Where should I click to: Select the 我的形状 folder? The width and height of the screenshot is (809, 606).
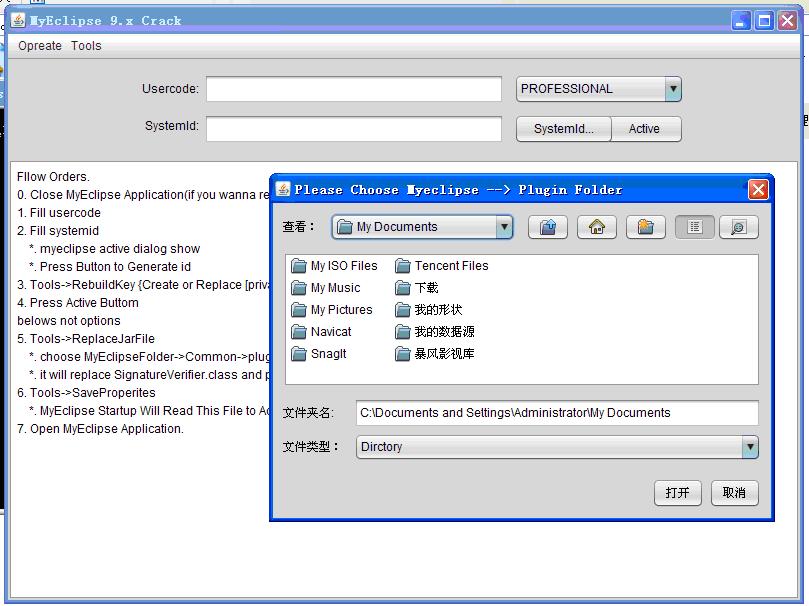click(x=429, y=309)
